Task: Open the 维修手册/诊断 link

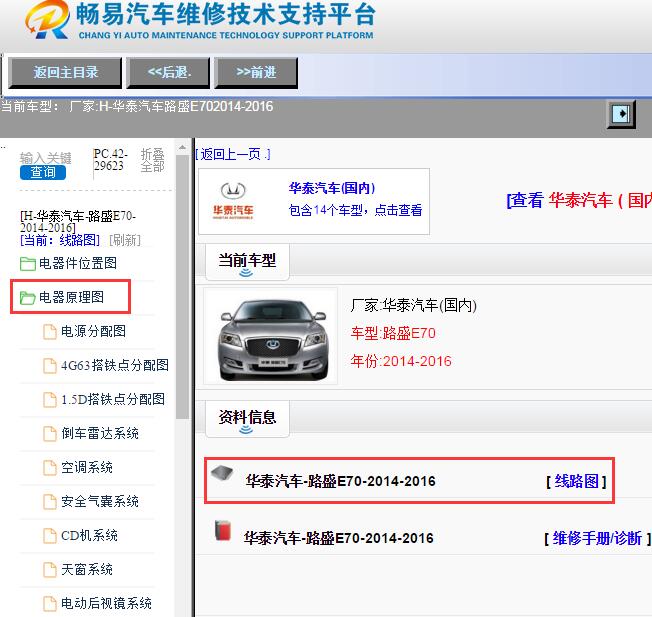Action: tap(597, 538)
